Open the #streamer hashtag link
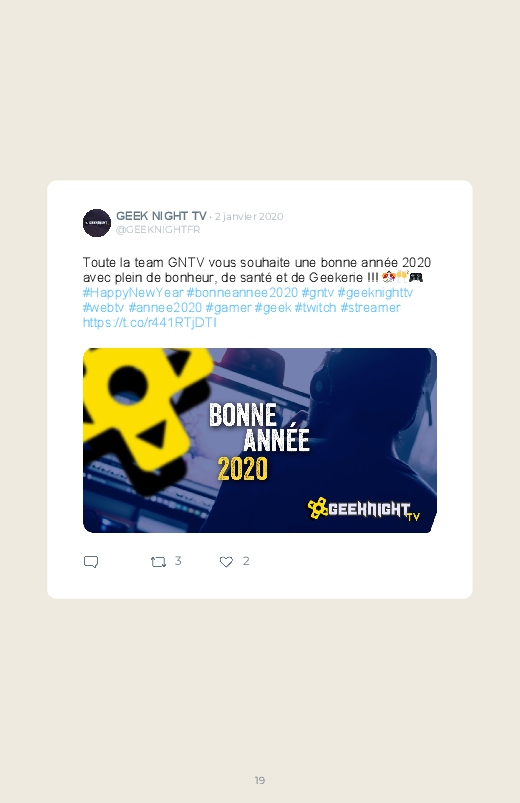Viewport: 520px width, 803px height. click(370, 307)
